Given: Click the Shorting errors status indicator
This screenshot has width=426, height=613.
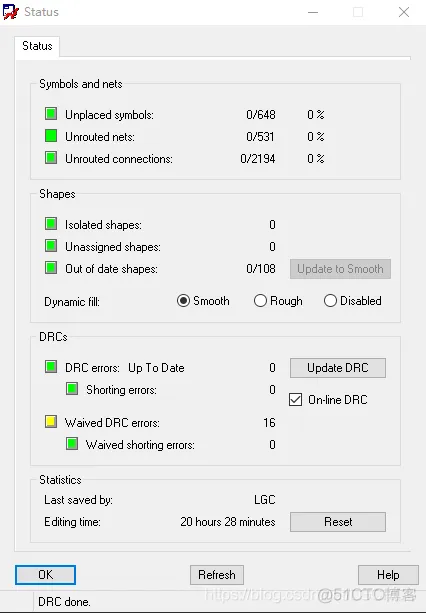Looking at the screenshot, I should point(72,389).
